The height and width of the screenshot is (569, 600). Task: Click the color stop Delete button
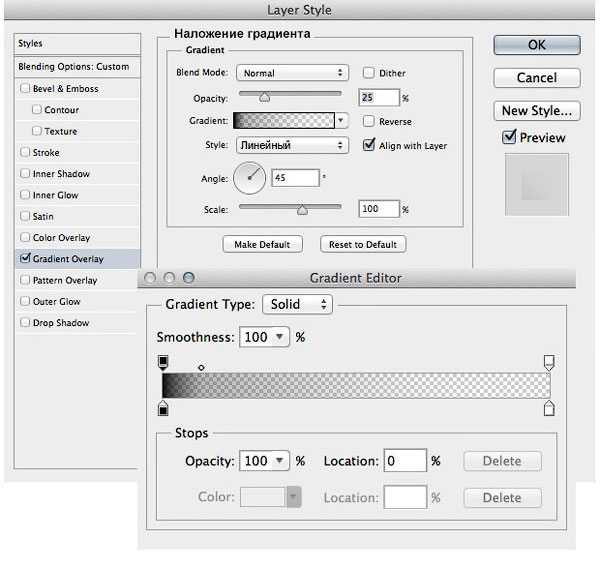pos(502,497)
